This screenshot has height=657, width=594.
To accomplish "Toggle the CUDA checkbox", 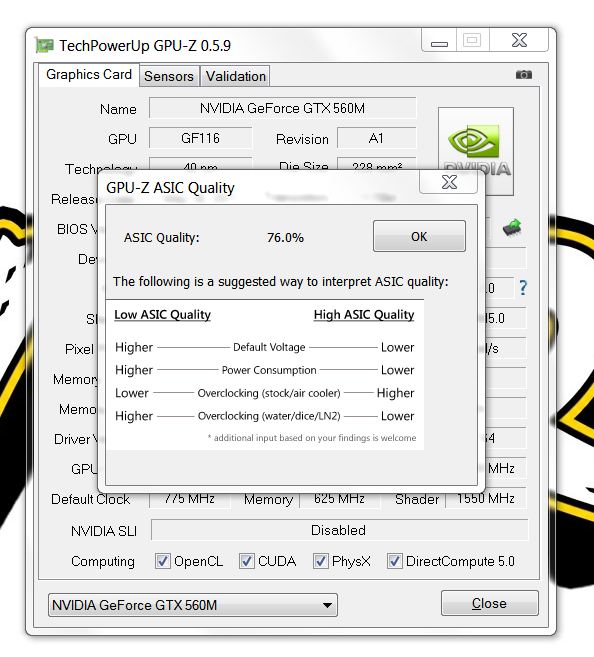I will pyautogui.click(x=247, y=561).
